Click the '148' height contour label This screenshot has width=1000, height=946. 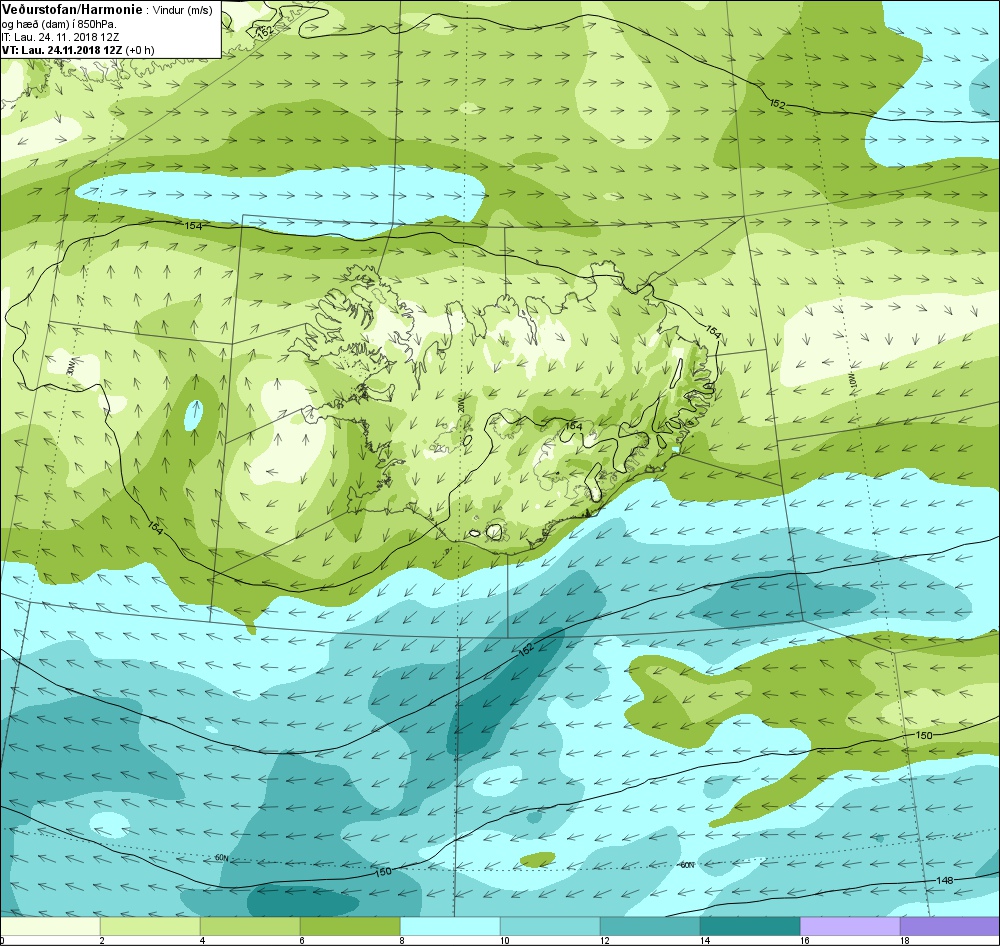coord(945,880)
